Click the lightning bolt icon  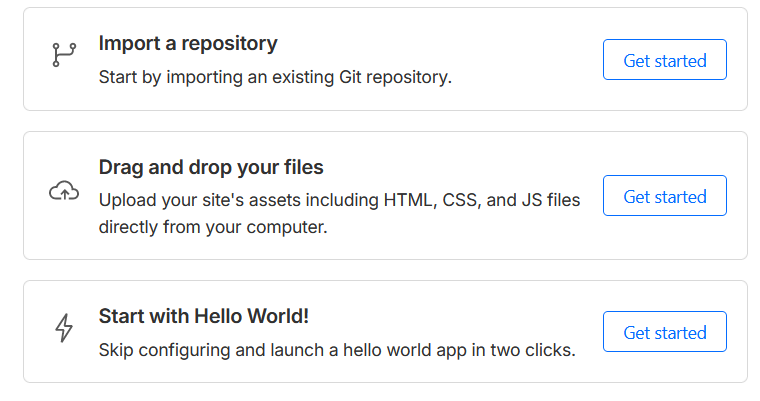(x=63, y=328)
